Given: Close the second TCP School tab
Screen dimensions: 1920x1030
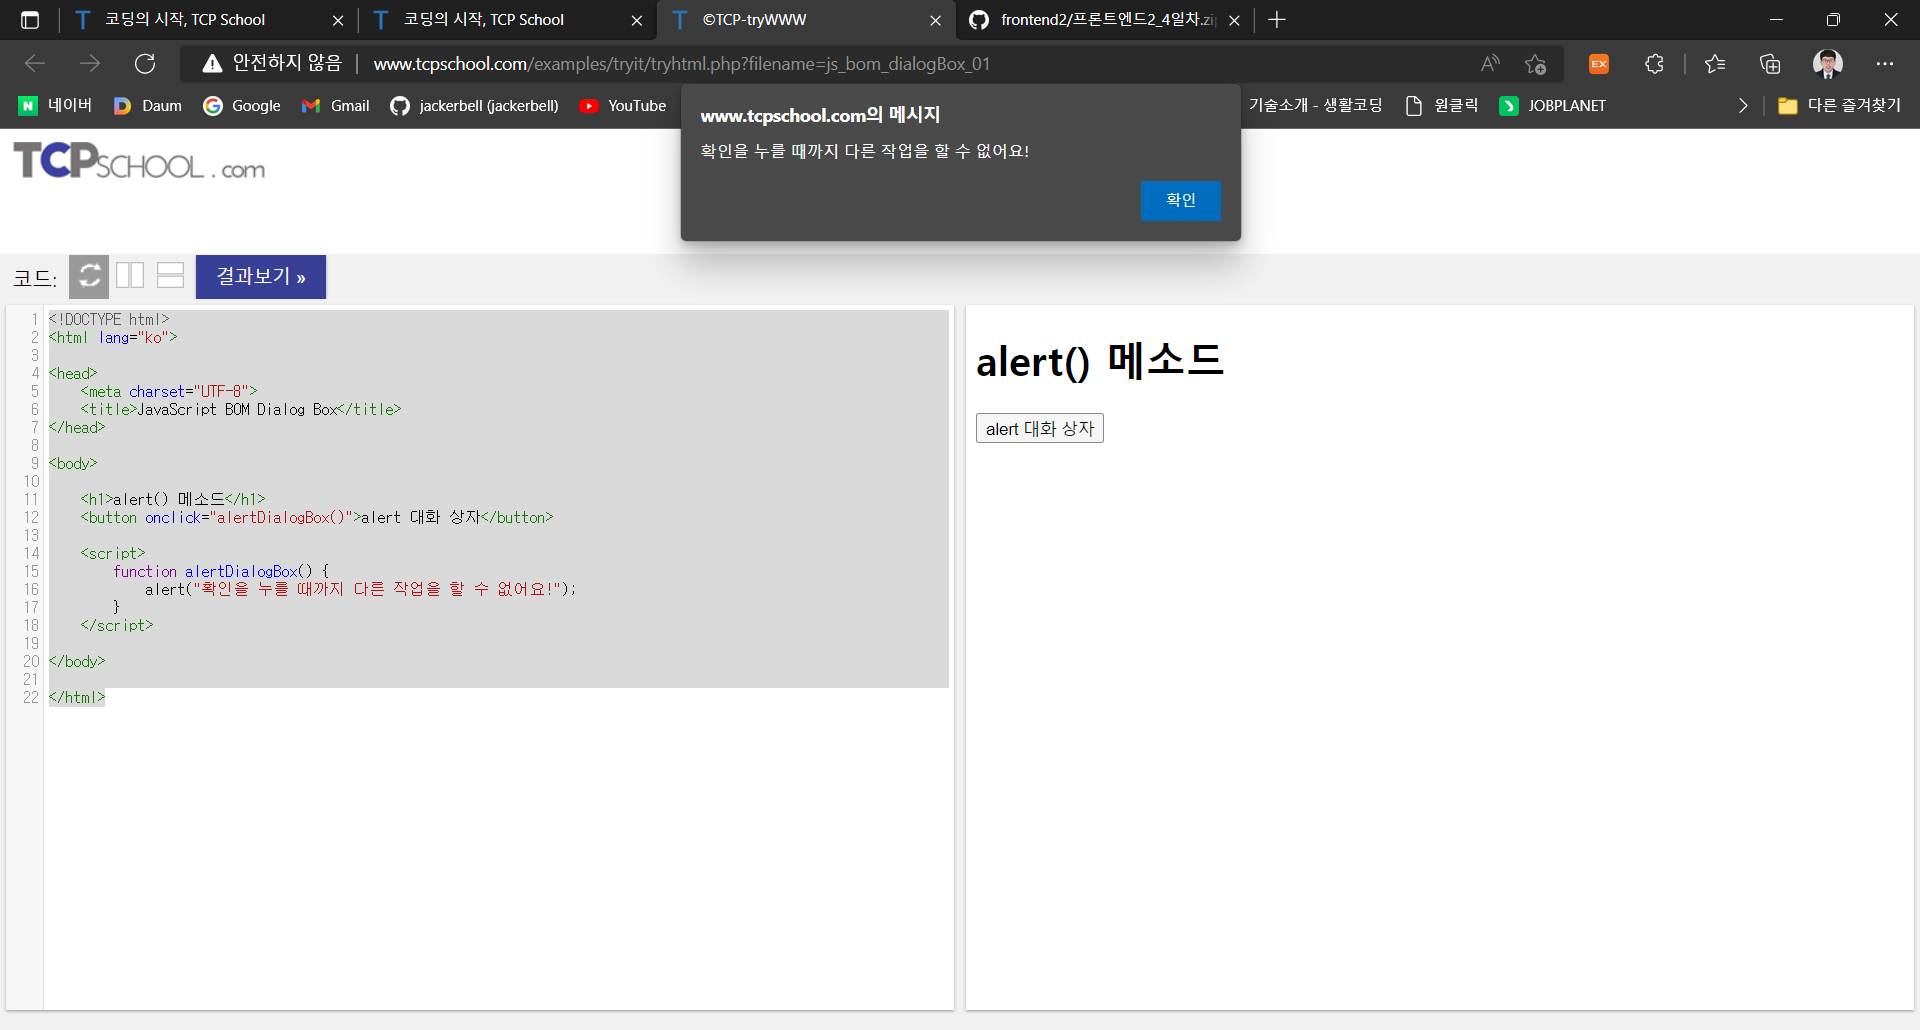Looking at the screenshot, I should (637, 20).
